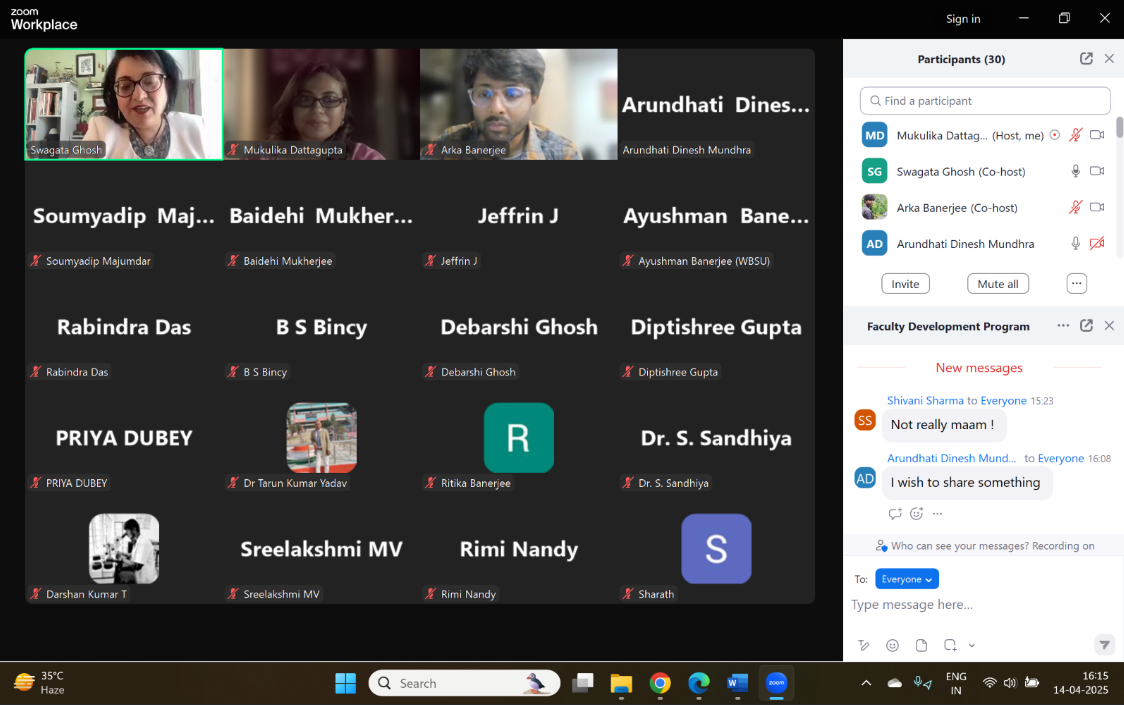Screen dimensions: 1124x705
Task: Reply to Arundhati's message with thread icon
Action: coord(895,514)
